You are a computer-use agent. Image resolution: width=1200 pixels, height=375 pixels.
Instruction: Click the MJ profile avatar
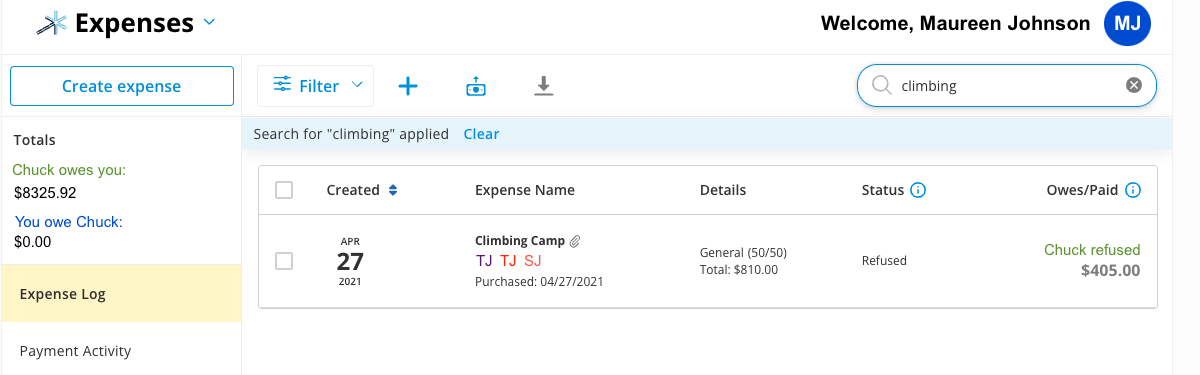tap(1127, 23)
